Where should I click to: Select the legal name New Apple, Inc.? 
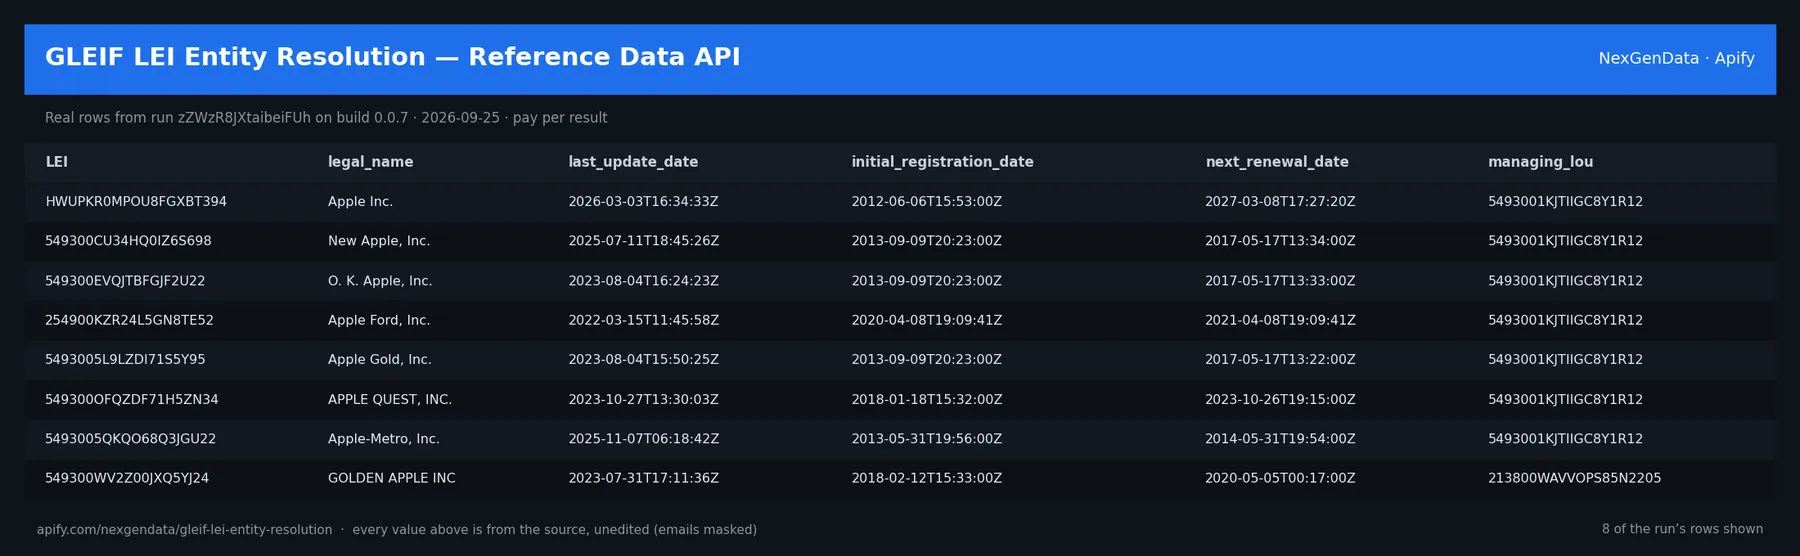point(379,241)
